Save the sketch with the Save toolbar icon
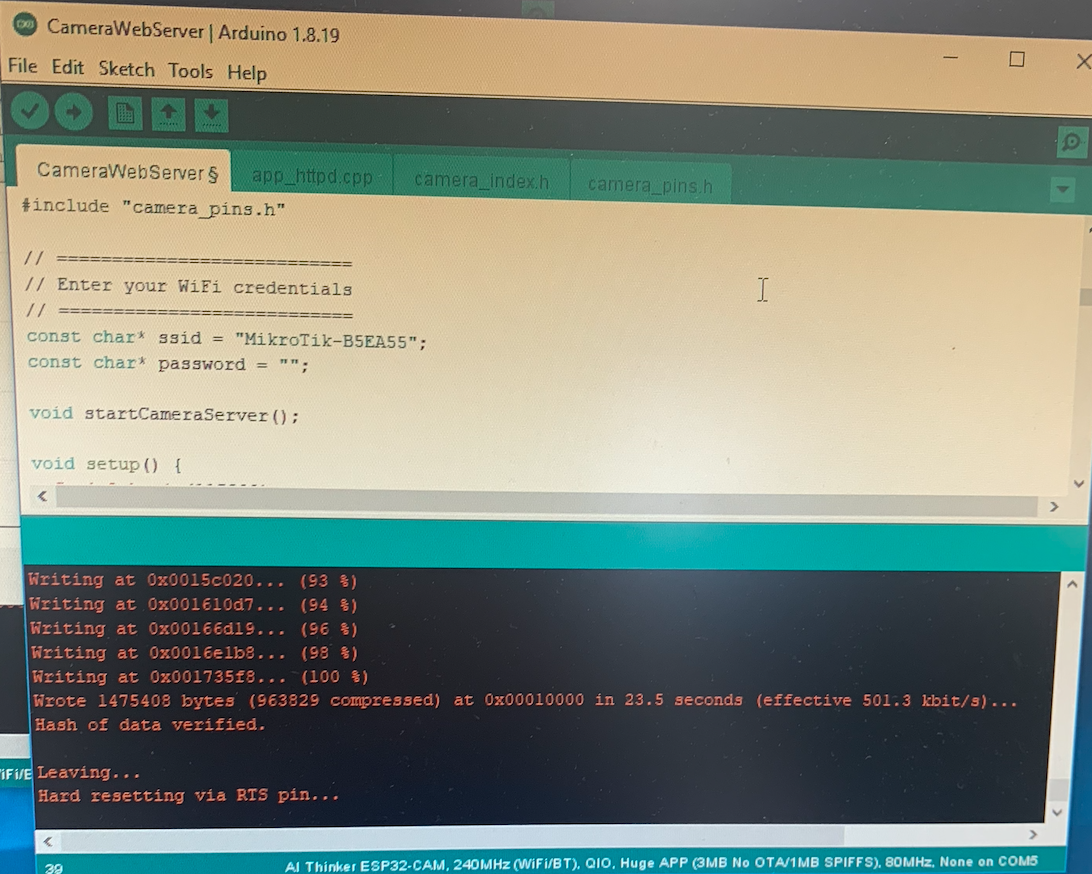The height and width of the screenshot is (874, 1092). tap(210, 113)
